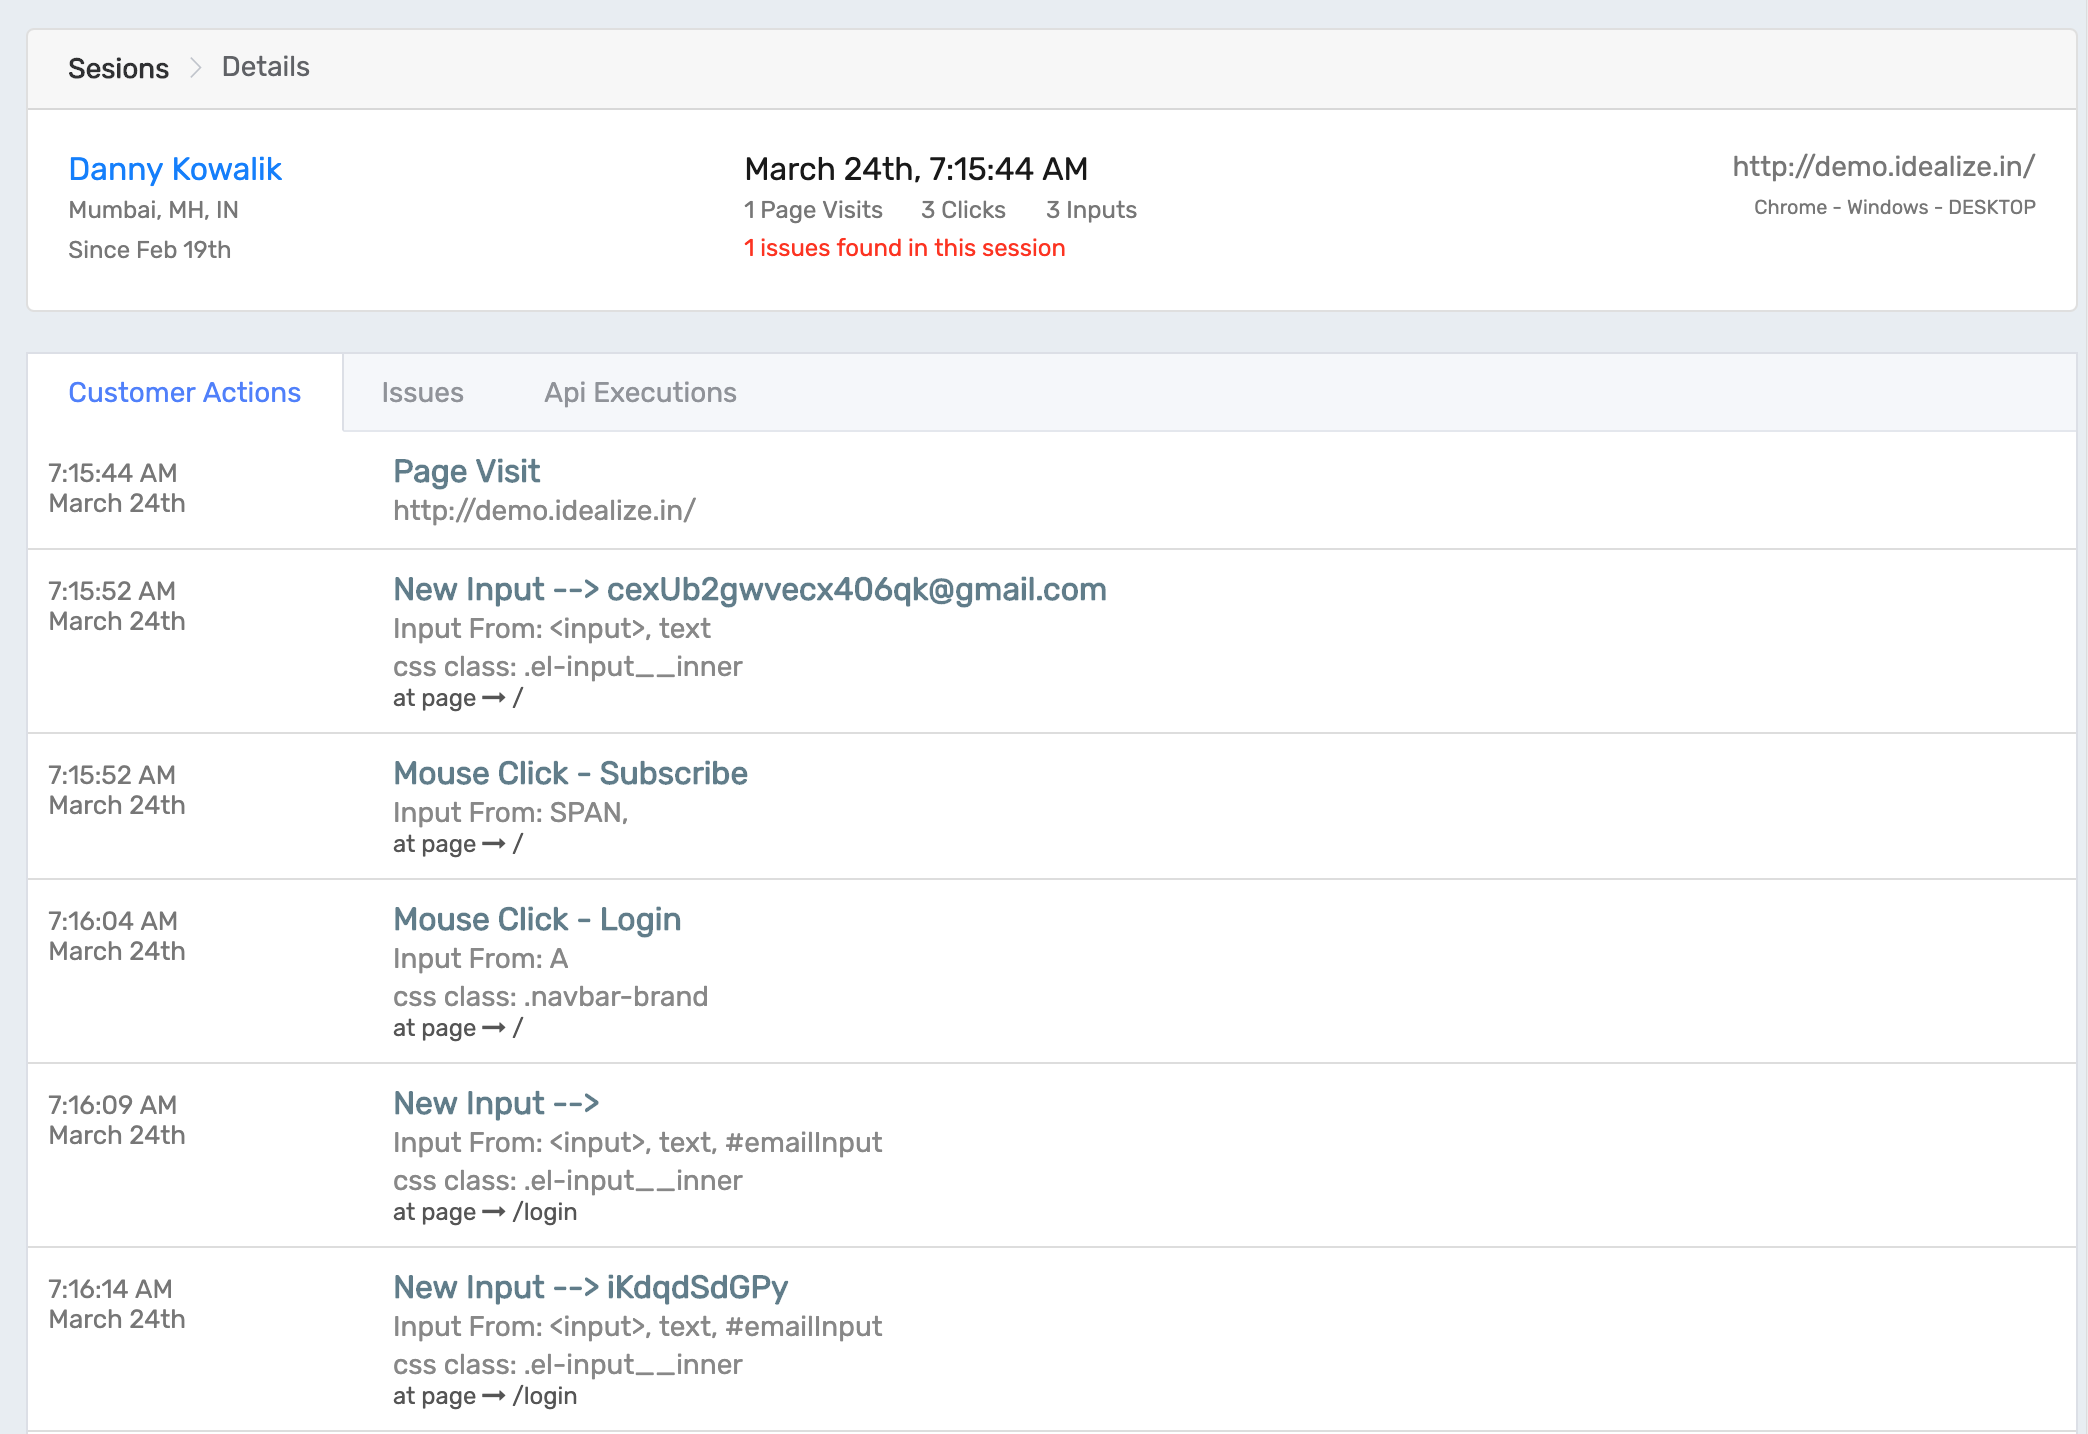Open '1 issues found in this session'
Image resolution: width=2088 pixels, height=1434 pixels.
pyautogui.click(x=904, y=248)
